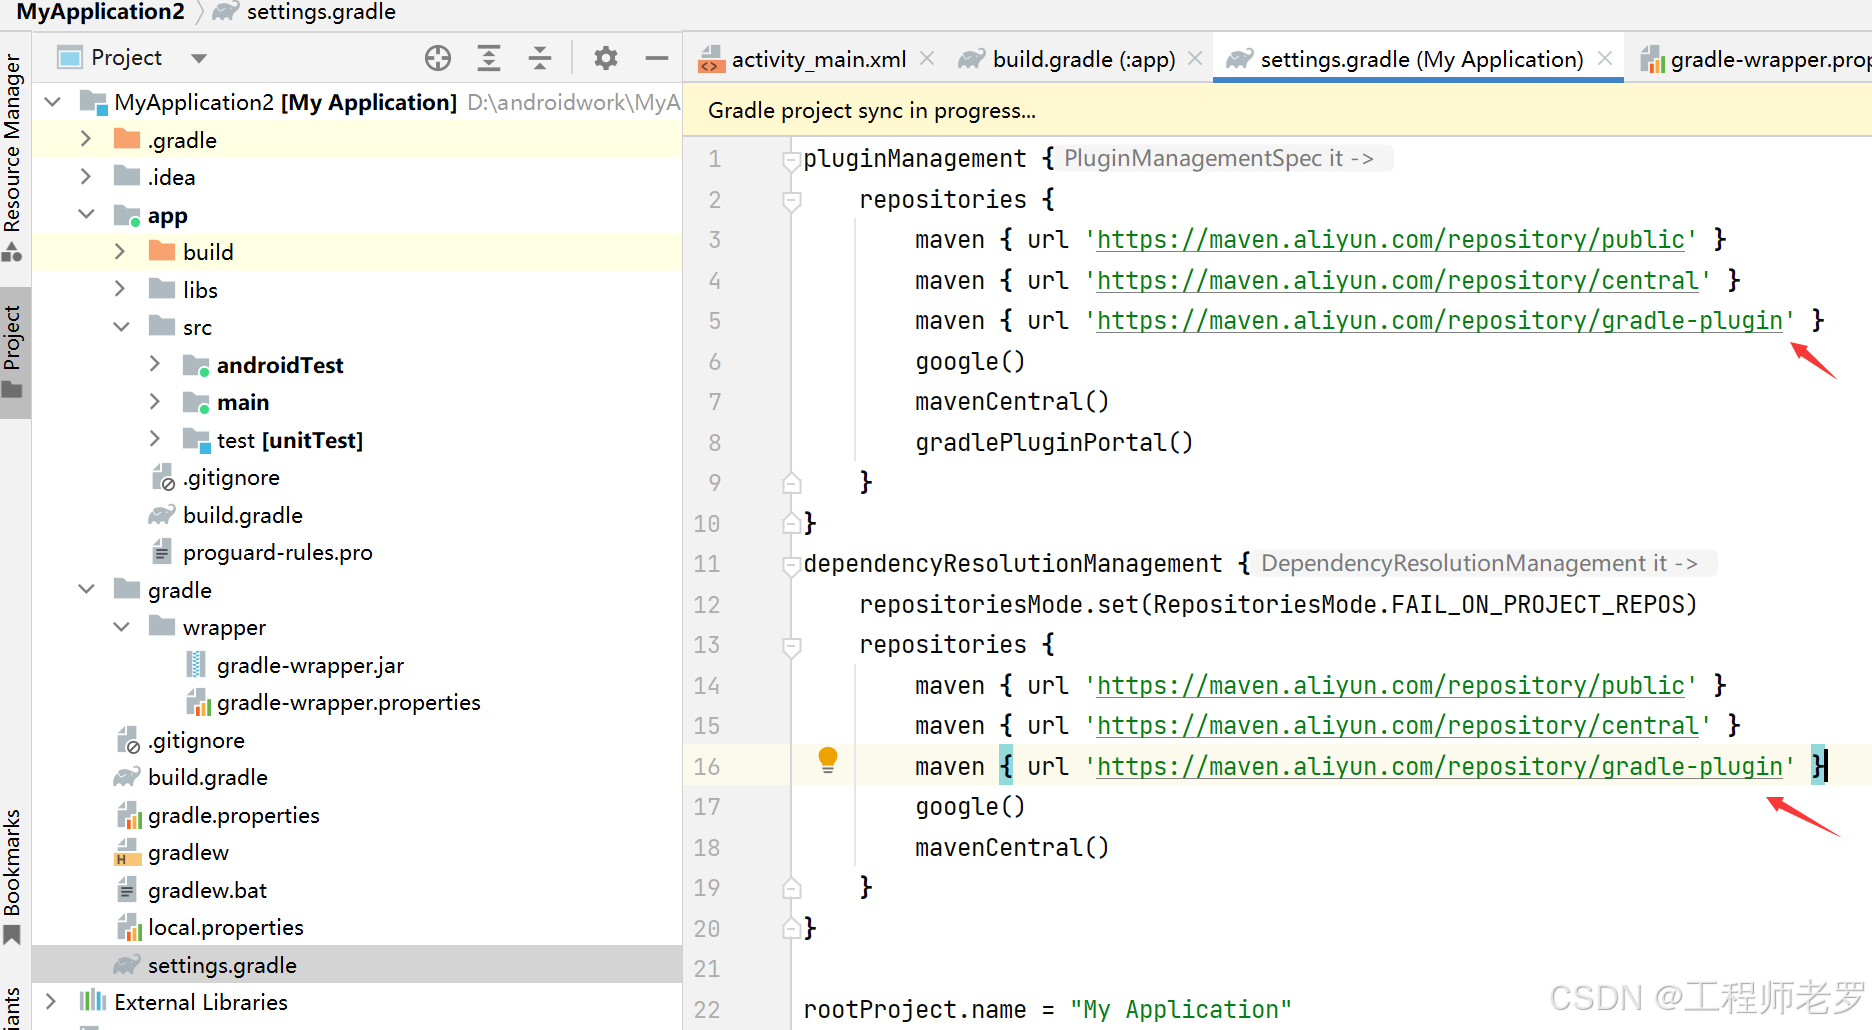Click aliyun gradle-plugin URL on line 5
The image size is (1872, 1030).
[1440, 321]
